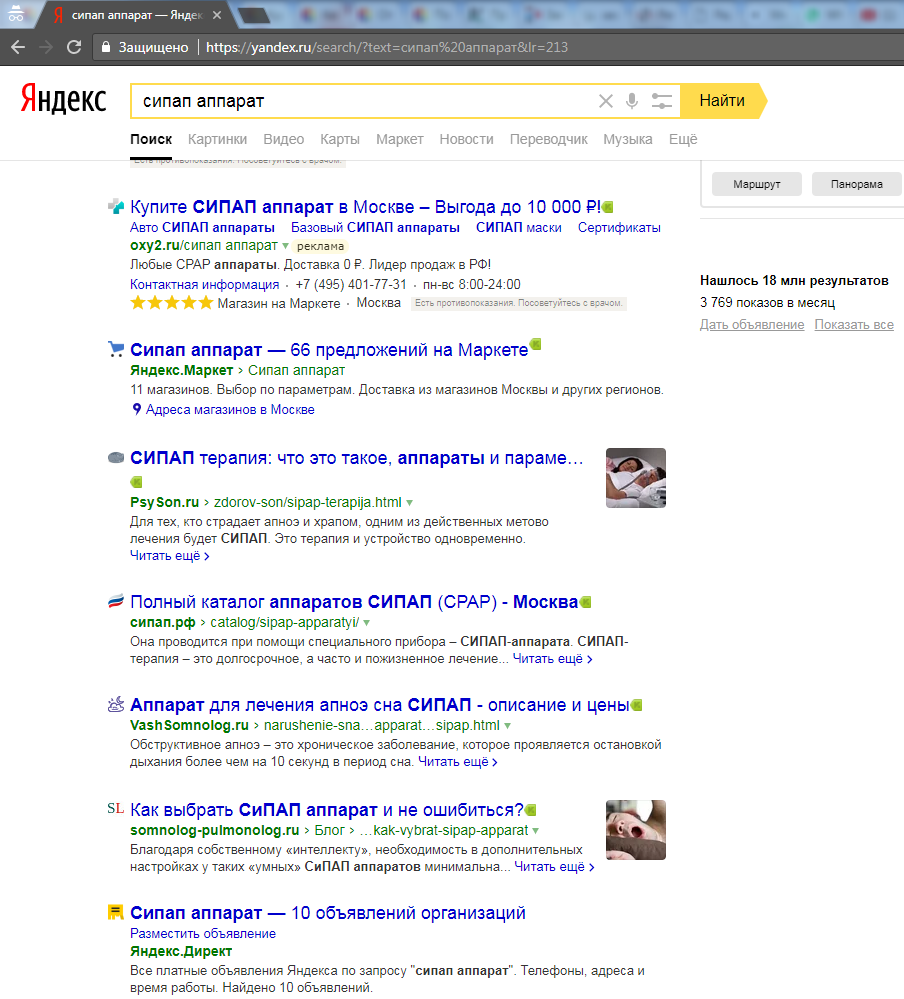Viewport: 904px width, 999px height.
Task: Click green marker icon after не ошибиться?
Action: coord(531,810)
